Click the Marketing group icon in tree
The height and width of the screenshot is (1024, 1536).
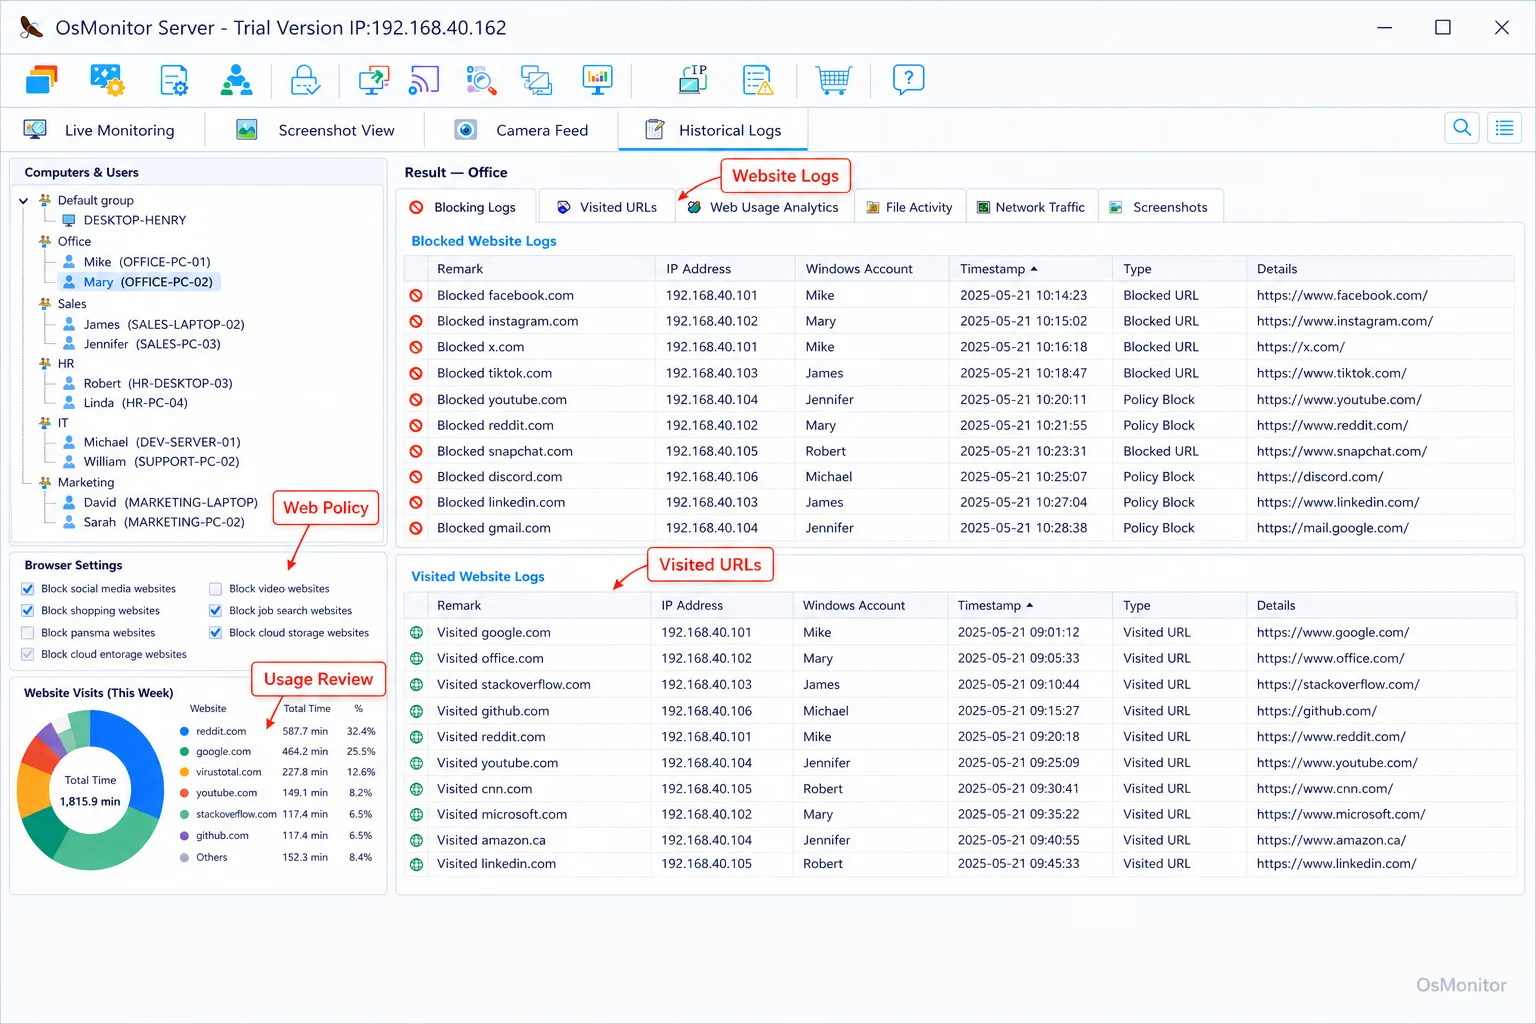45,482
